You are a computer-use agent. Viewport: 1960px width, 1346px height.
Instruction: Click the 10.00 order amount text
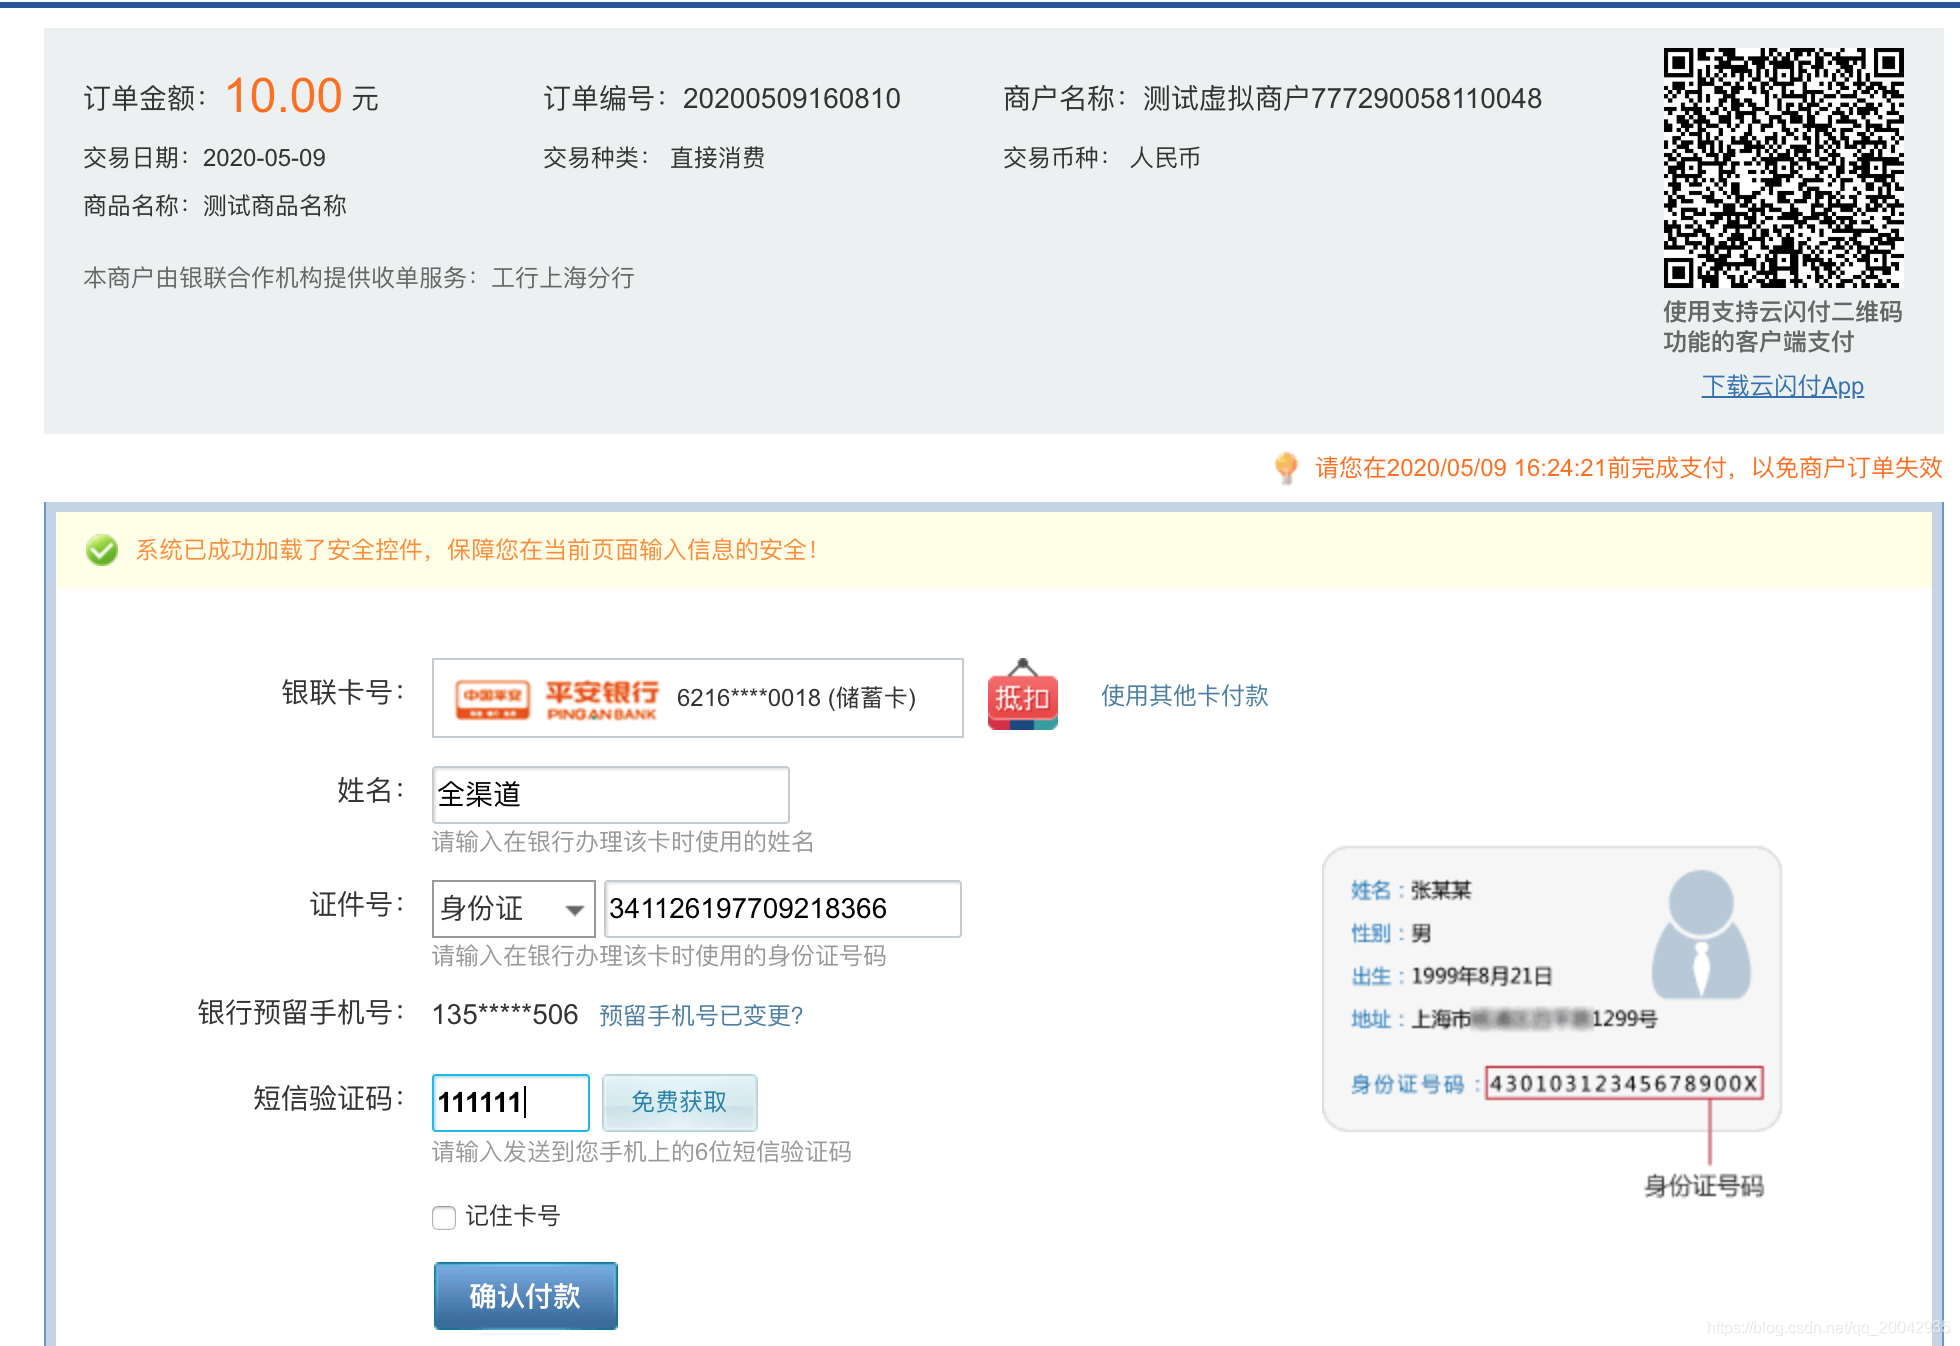click(284, 97)
